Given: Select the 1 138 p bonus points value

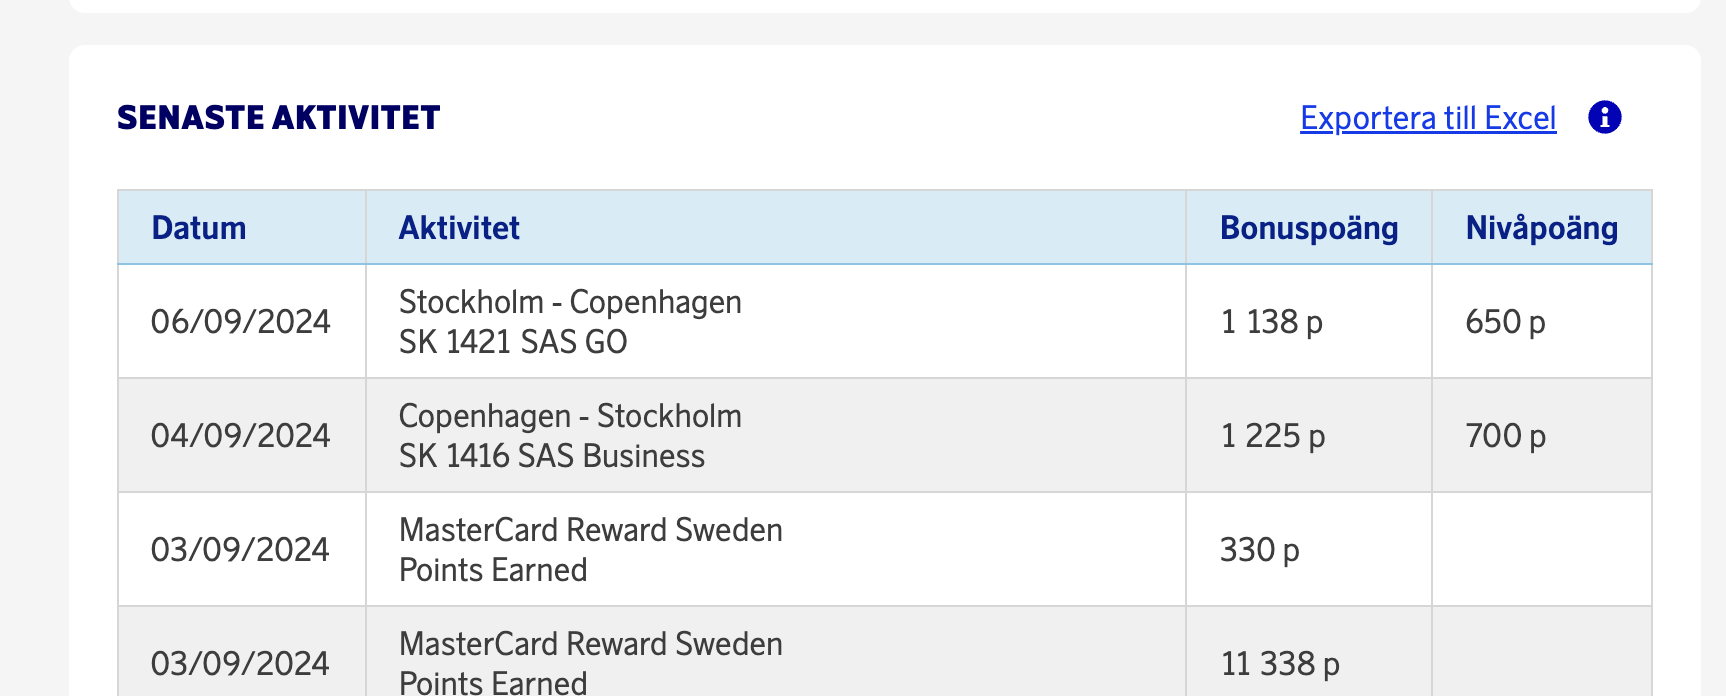Looking at the screenshot, I should pyautogui.click(x=1271, y=322).
